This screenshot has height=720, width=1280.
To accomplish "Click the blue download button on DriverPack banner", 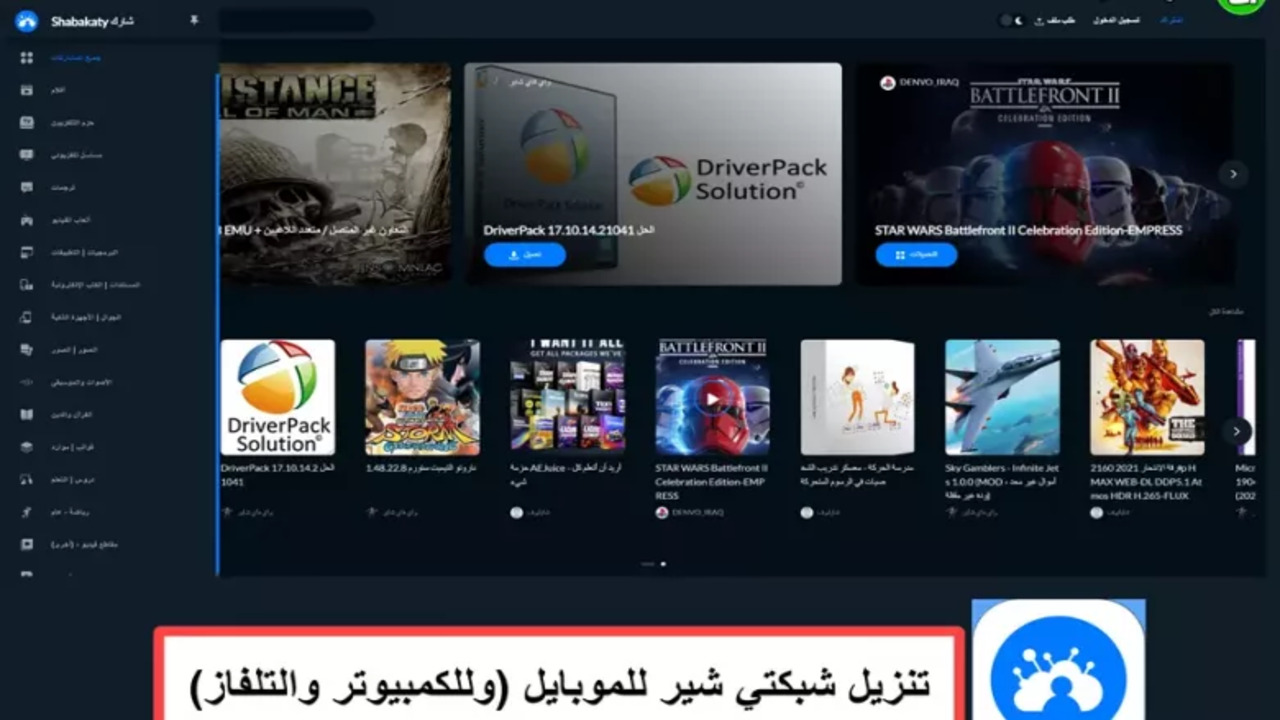I will tap(525, 255).
